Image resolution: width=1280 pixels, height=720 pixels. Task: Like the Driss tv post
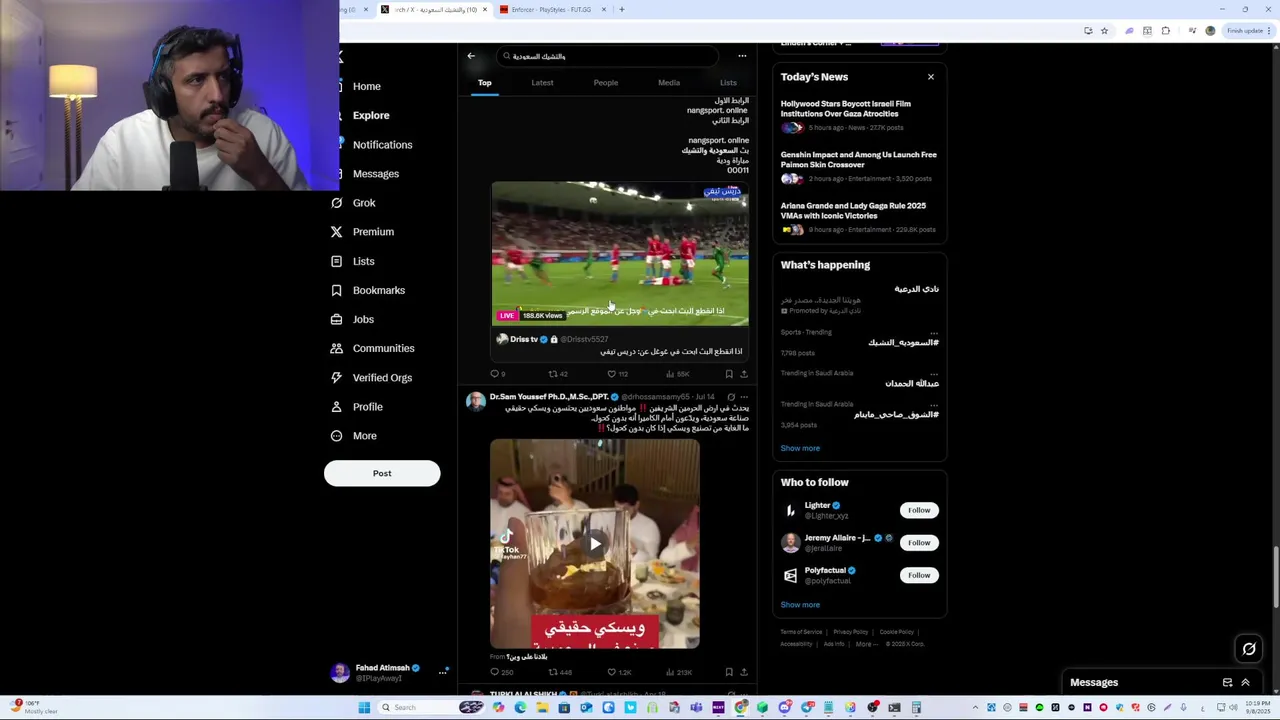click(612, 374)
